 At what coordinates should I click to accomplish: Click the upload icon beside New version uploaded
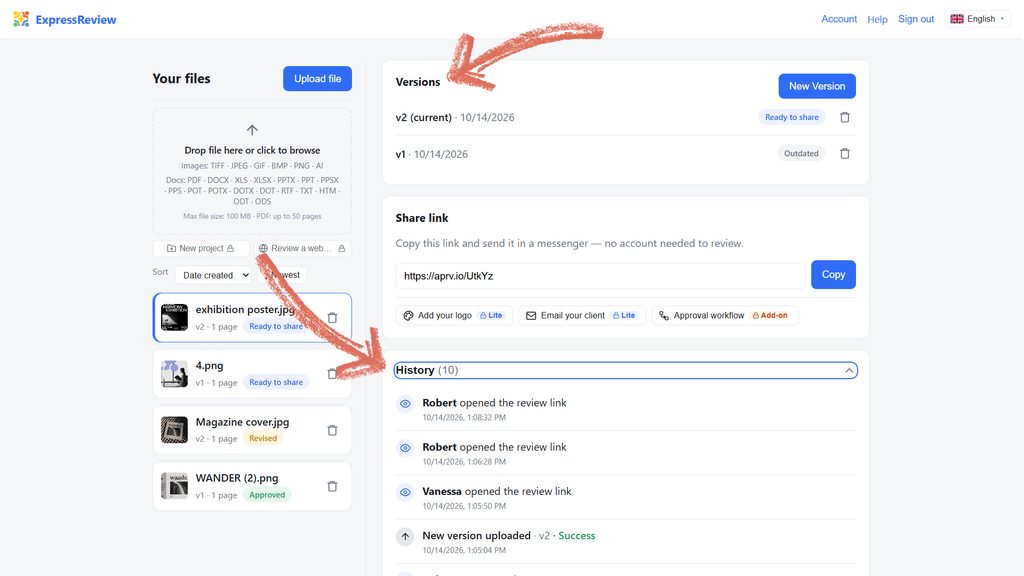click(406, 537)
